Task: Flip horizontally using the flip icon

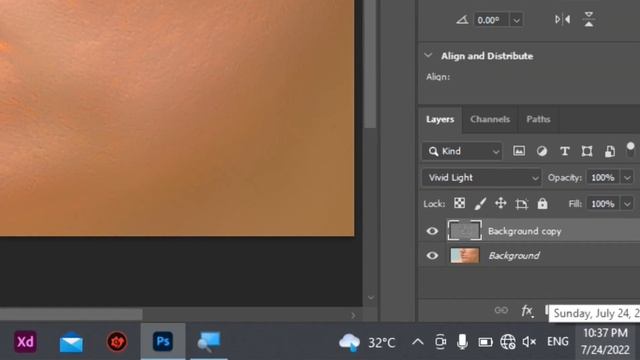Action: (562, 19)
